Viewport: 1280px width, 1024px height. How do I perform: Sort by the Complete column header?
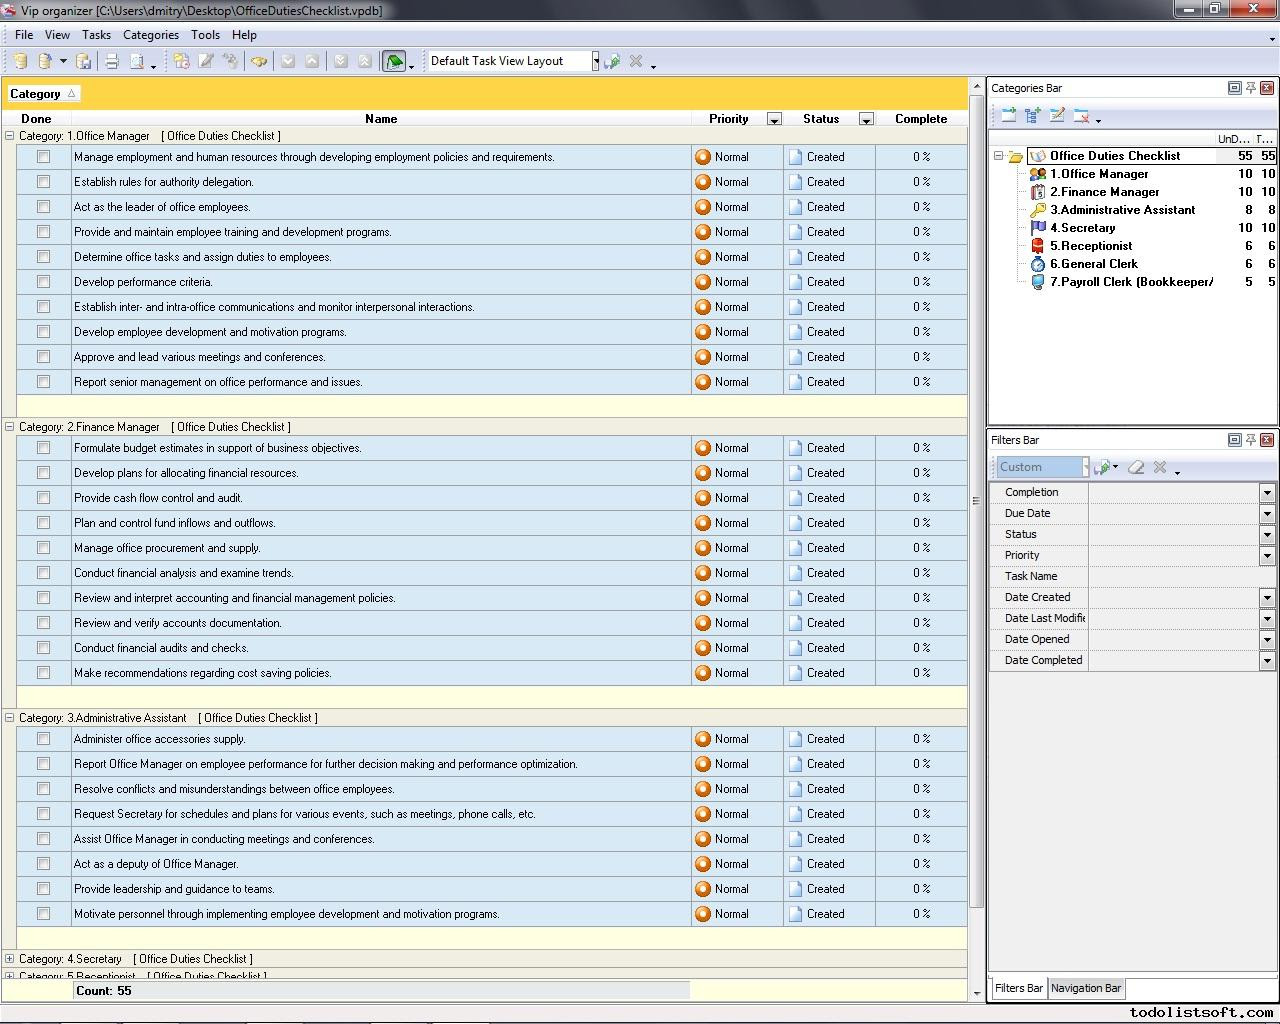[x=921, y=119]
